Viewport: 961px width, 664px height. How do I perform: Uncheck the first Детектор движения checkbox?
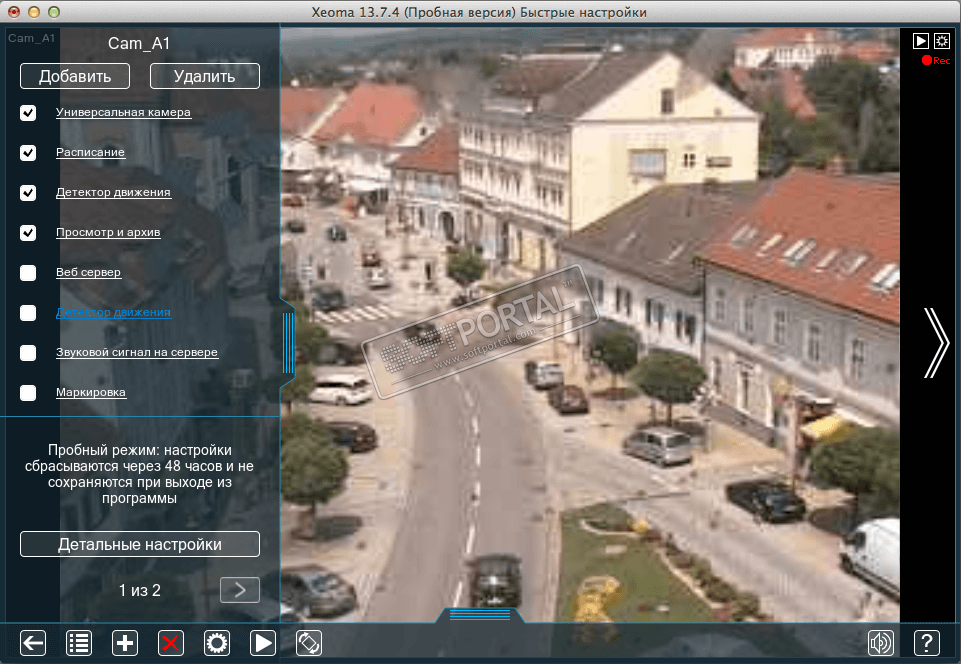click(x=28, y=193)
